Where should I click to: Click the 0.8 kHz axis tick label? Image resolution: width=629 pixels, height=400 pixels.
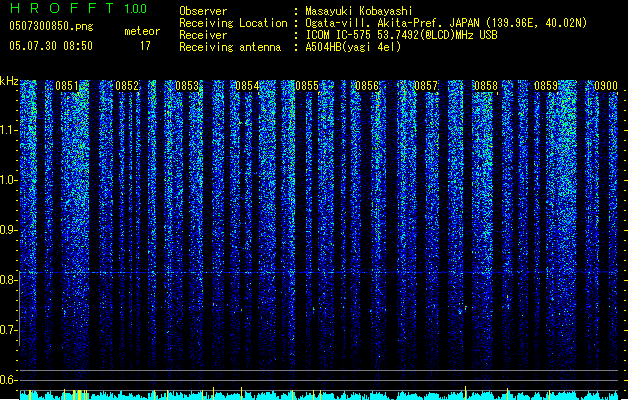[8, 280]
